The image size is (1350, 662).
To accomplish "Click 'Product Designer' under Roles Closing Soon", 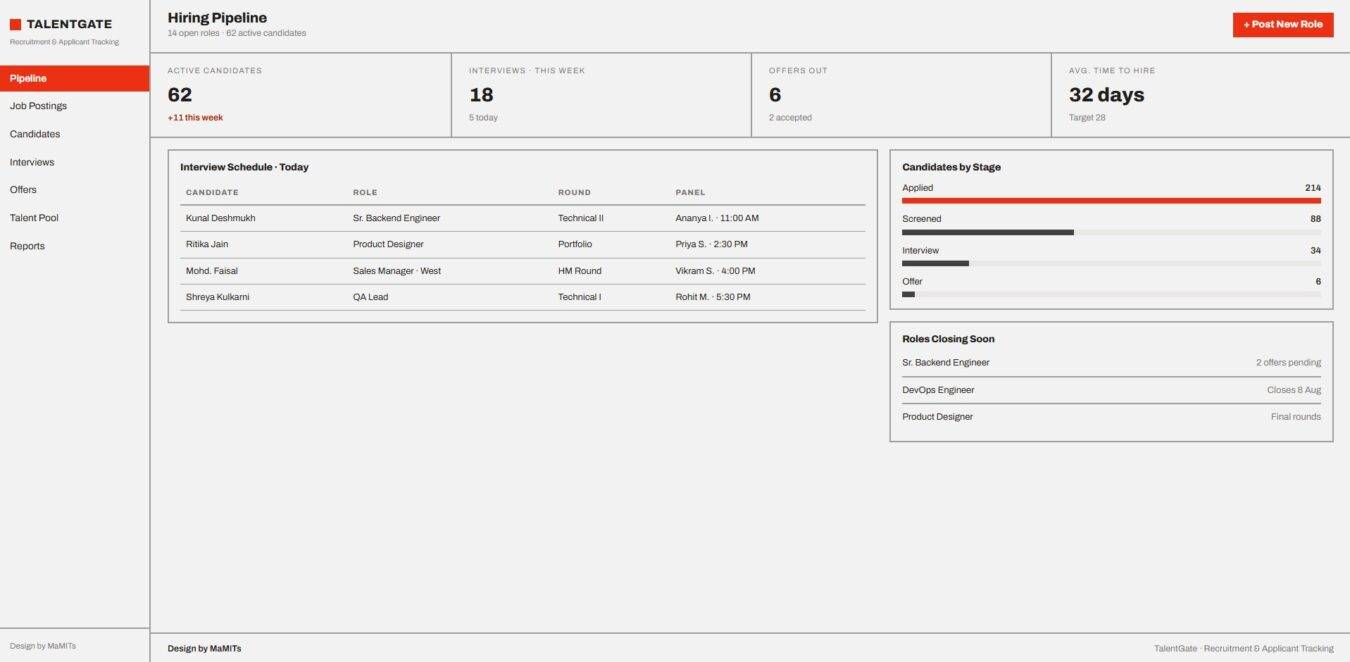I will pyautogui.click(x=937, y=417).
